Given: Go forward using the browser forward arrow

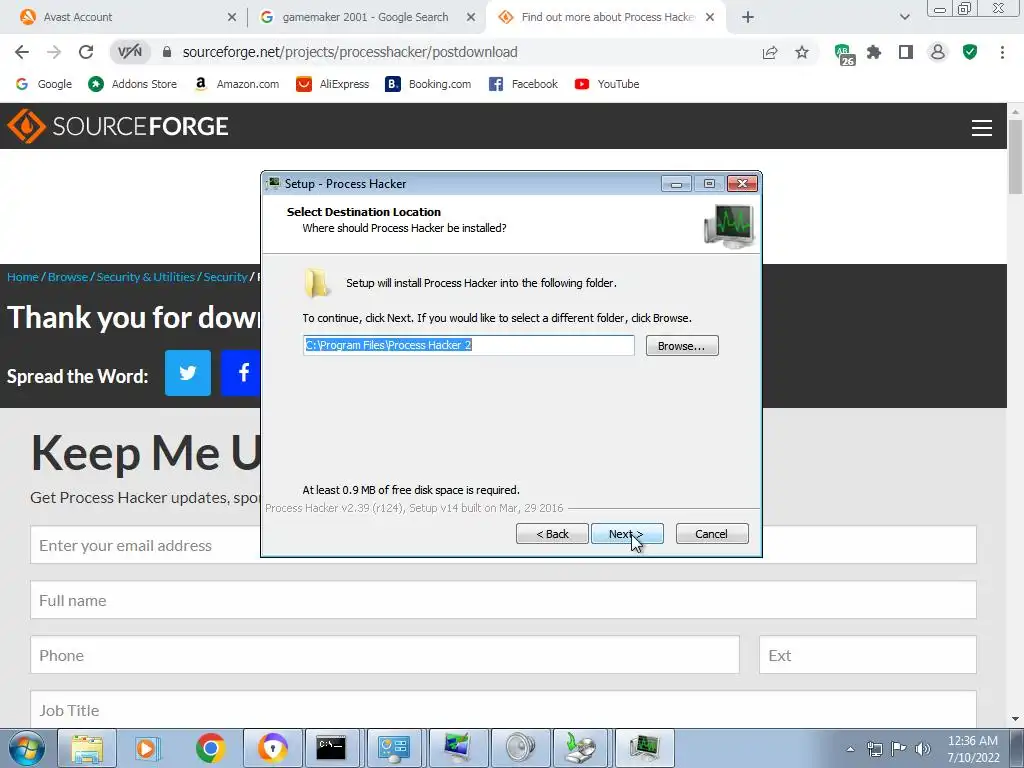Looking at the screenshot, I should 54,52.
